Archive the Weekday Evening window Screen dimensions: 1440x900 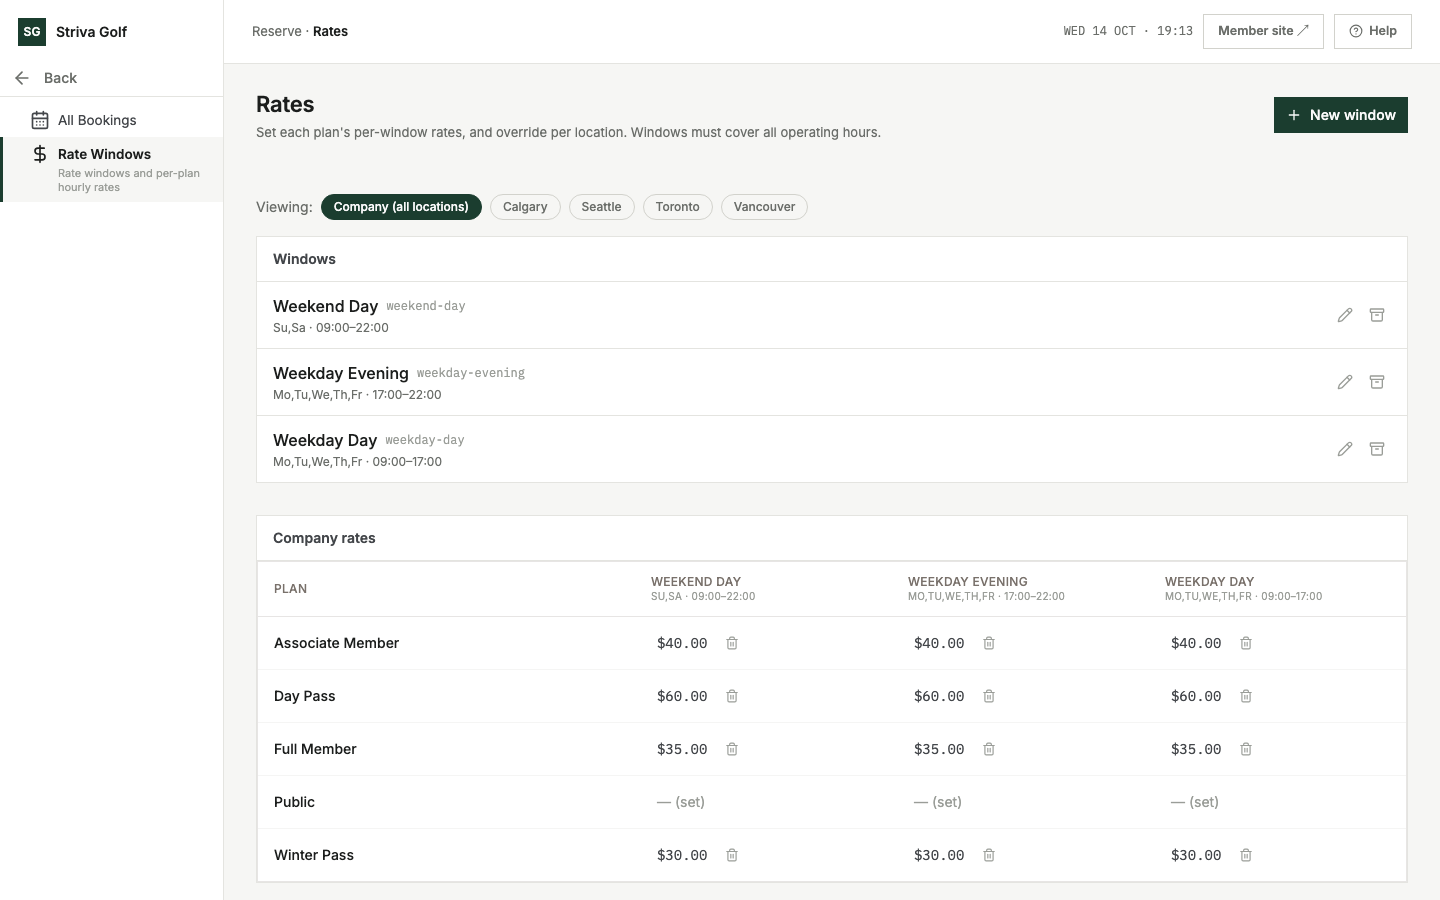[1377, 382]
